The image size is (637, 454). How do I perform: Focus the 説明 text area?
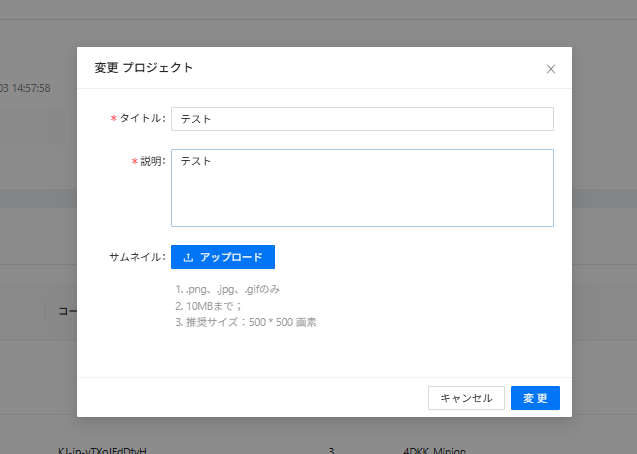click(x=362, y=188)
